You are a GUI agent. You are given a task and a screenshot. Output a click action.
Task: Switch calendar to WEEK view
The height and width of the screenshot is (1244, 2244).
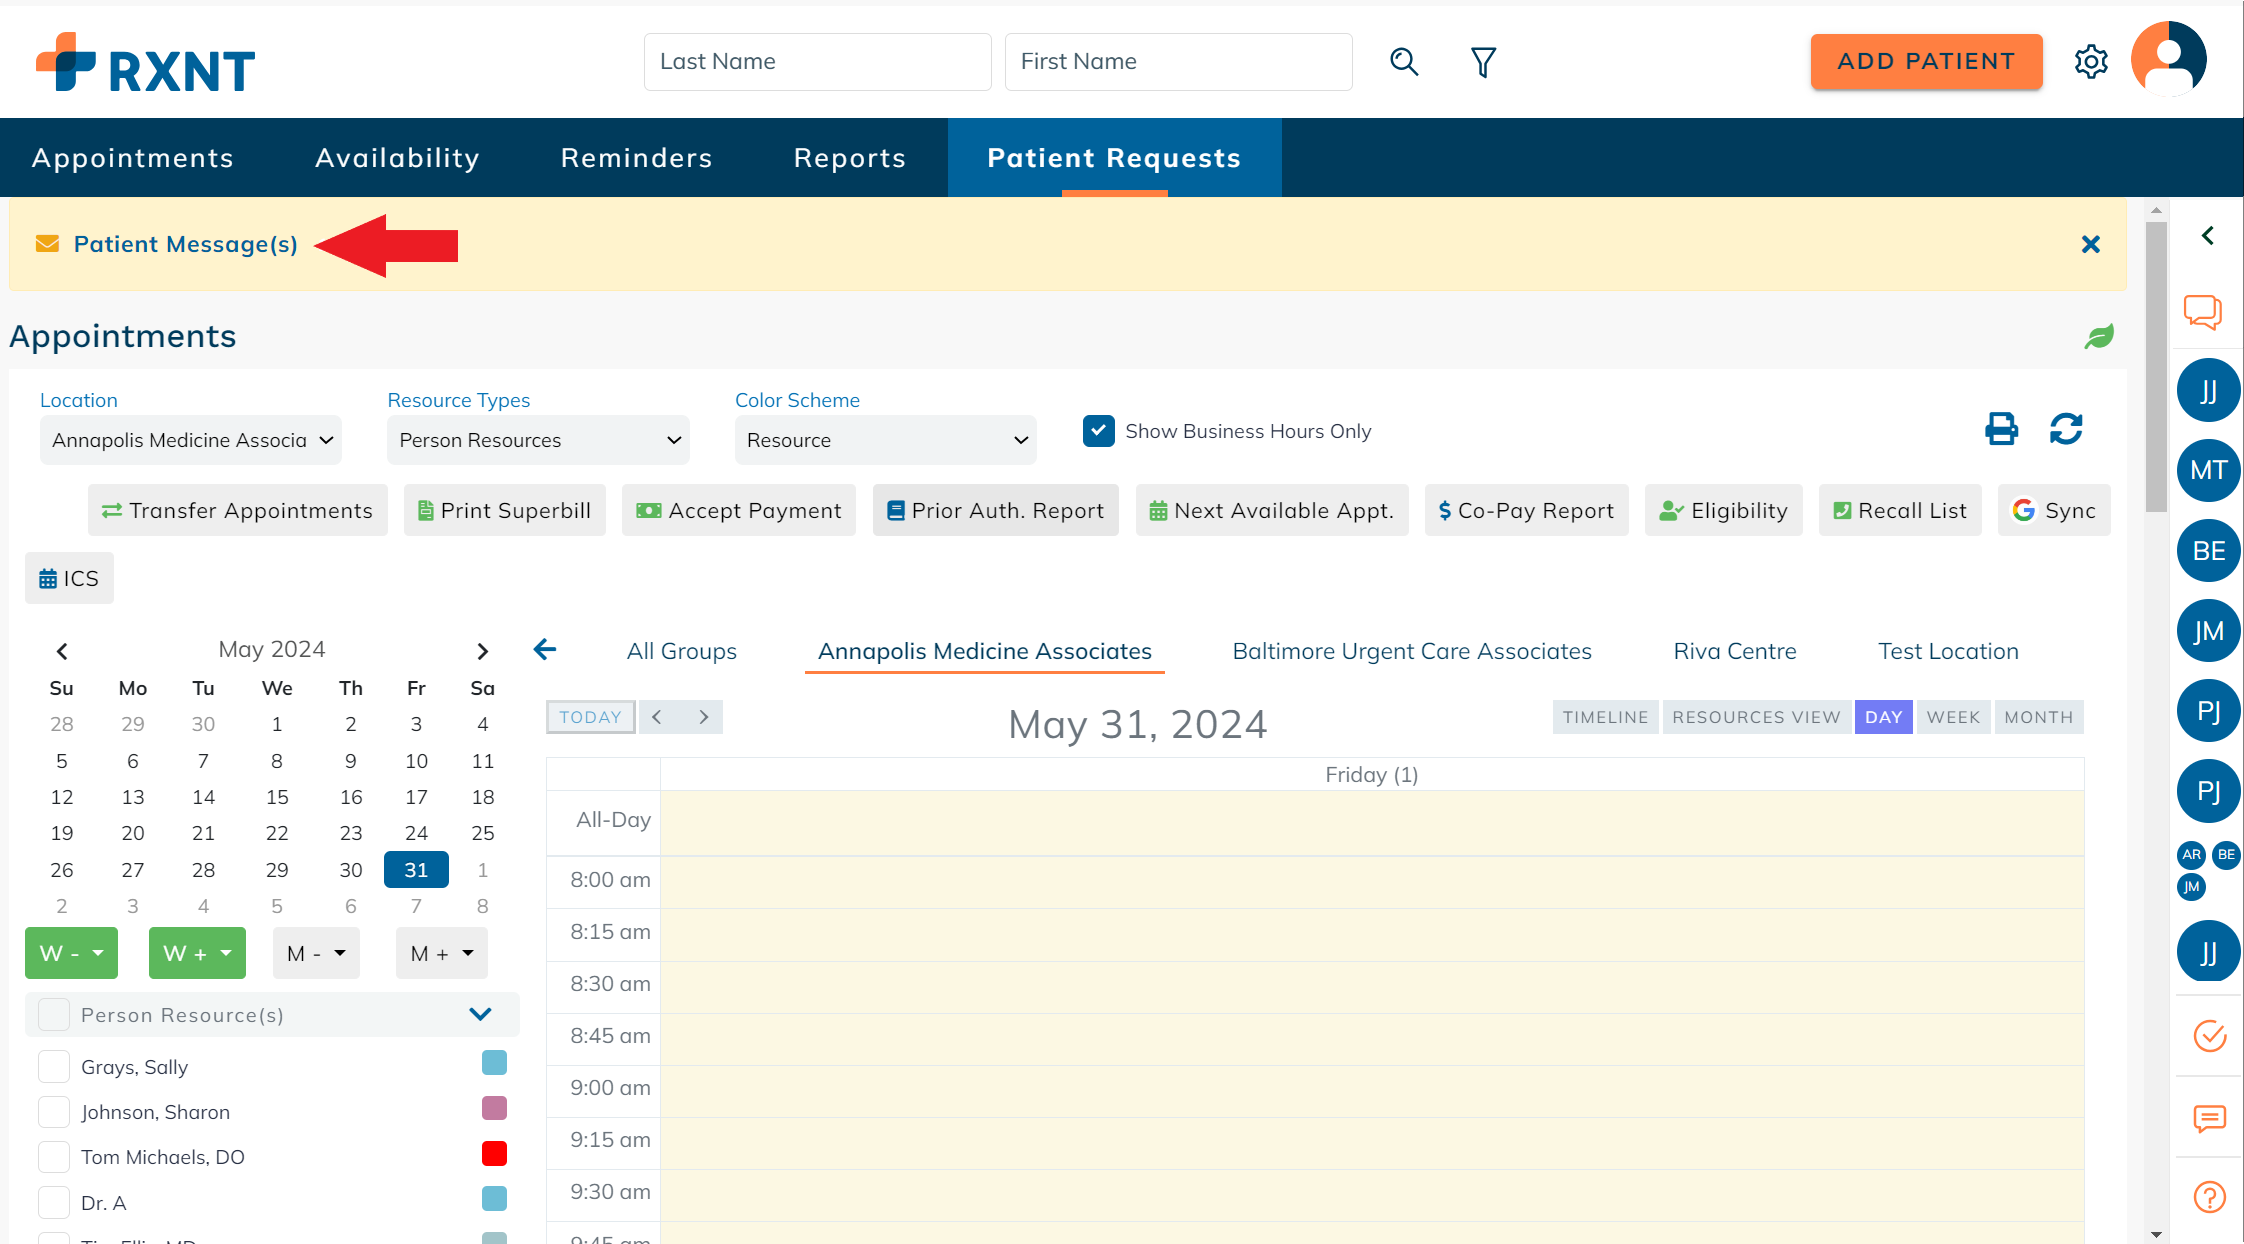pos(1953,717)
